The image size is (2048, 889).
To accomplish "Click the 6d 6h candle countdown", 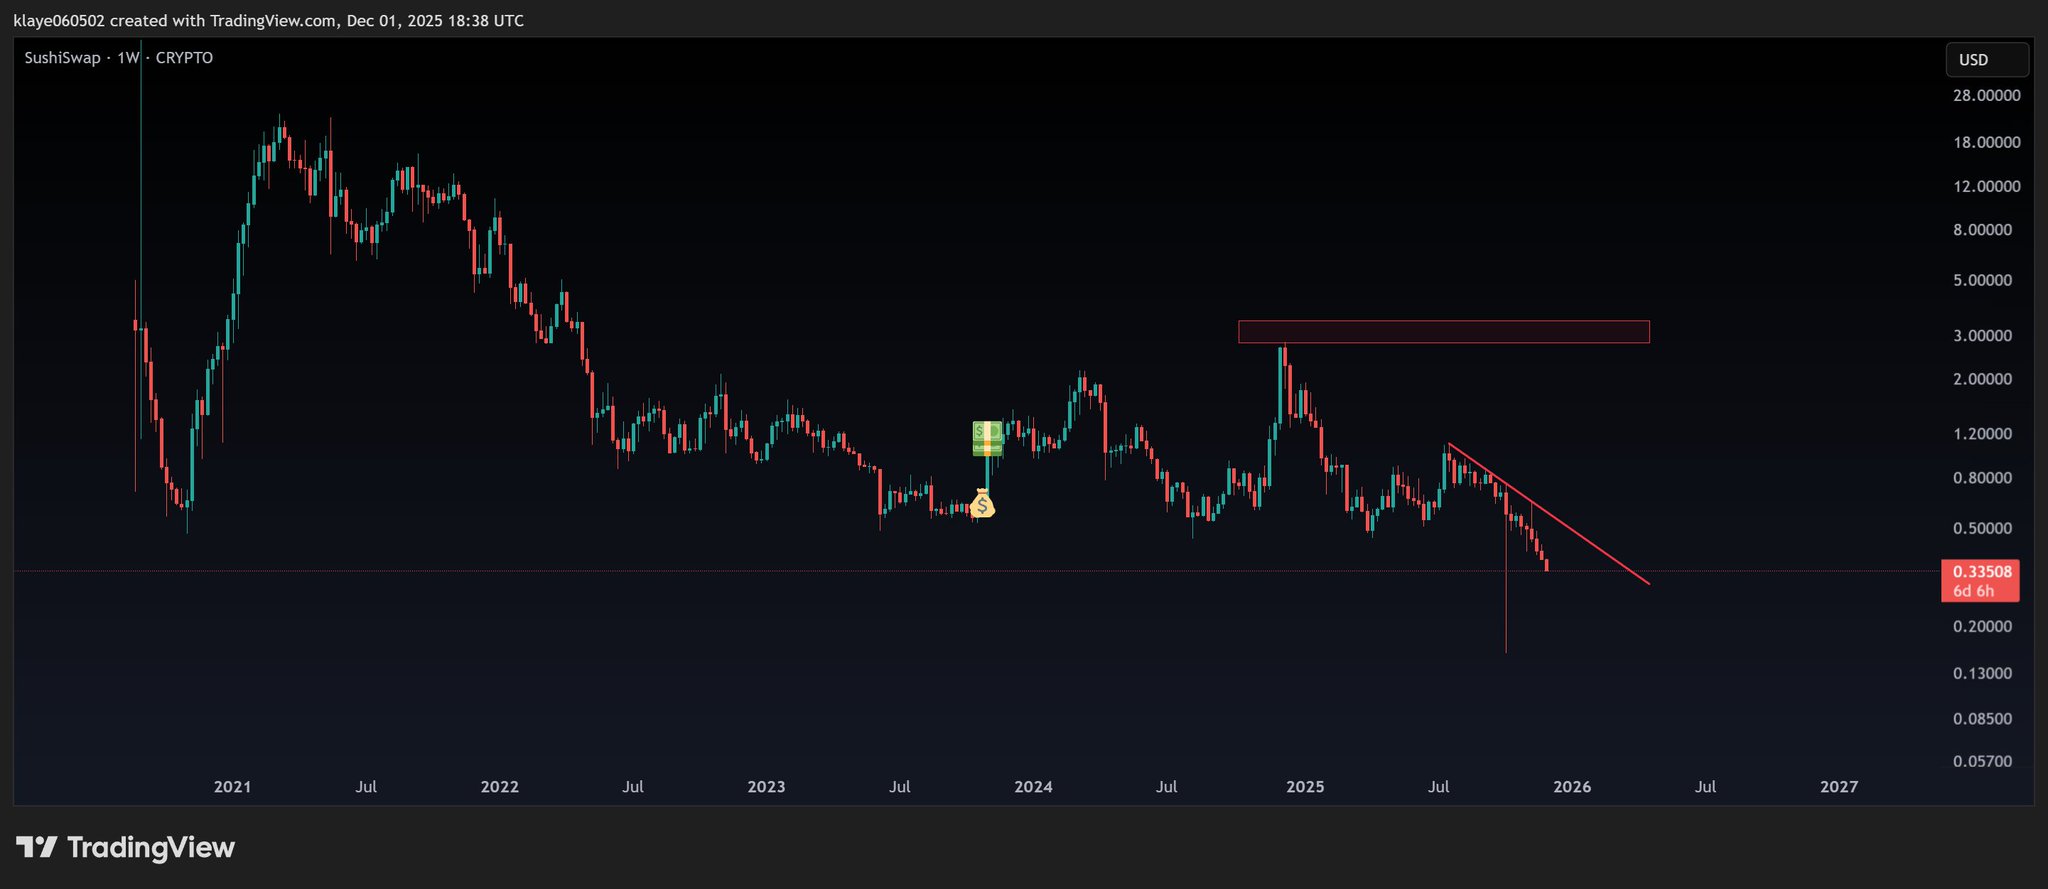I will (1973, 591).
